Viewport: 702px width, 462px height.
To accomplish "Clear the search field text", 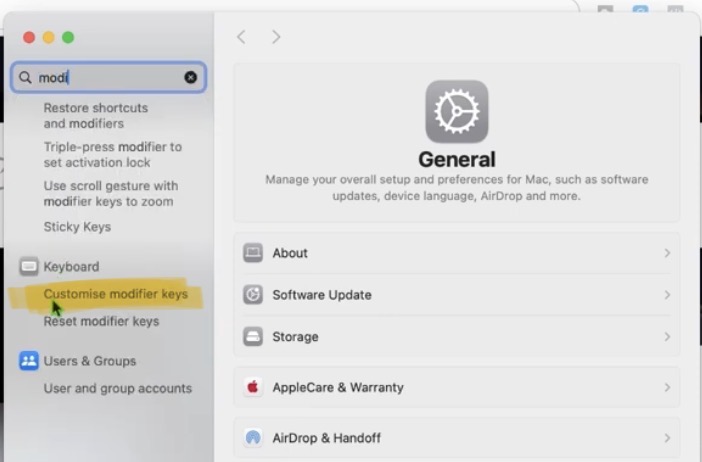I will pos(191,77).
